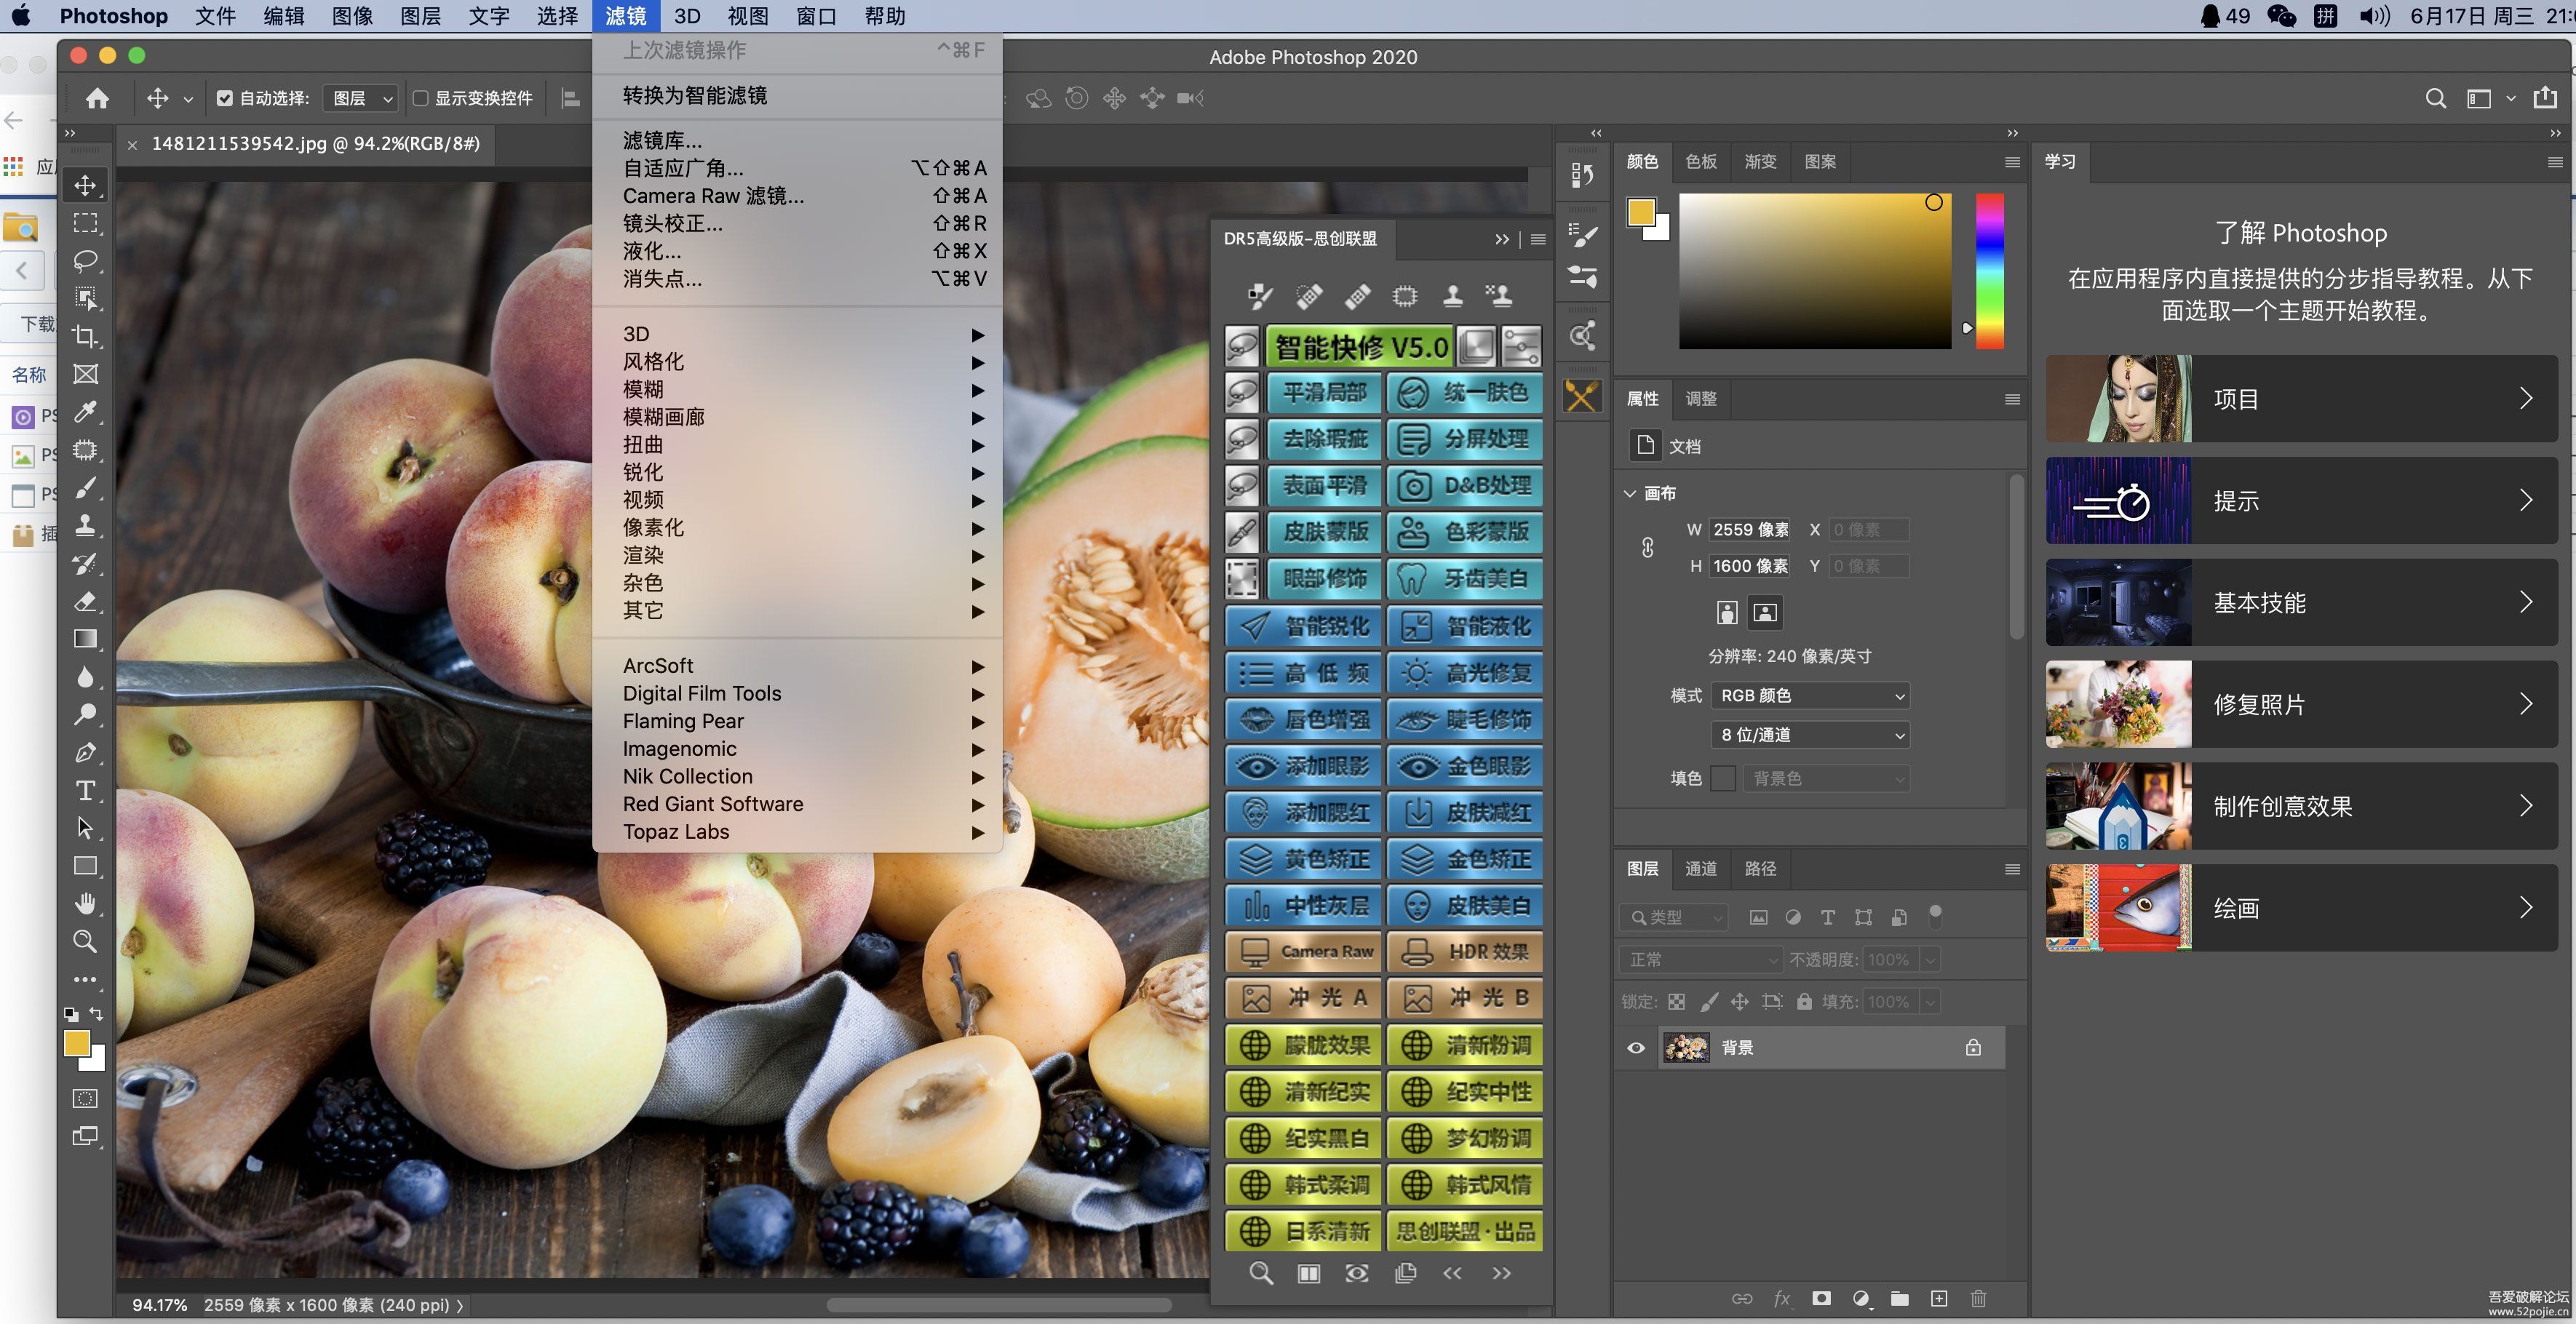Viewport: 2576px width, 1324px height.
Task: Hide the 背景 layer with eye icon
Action: (x=1636, y=1048)
